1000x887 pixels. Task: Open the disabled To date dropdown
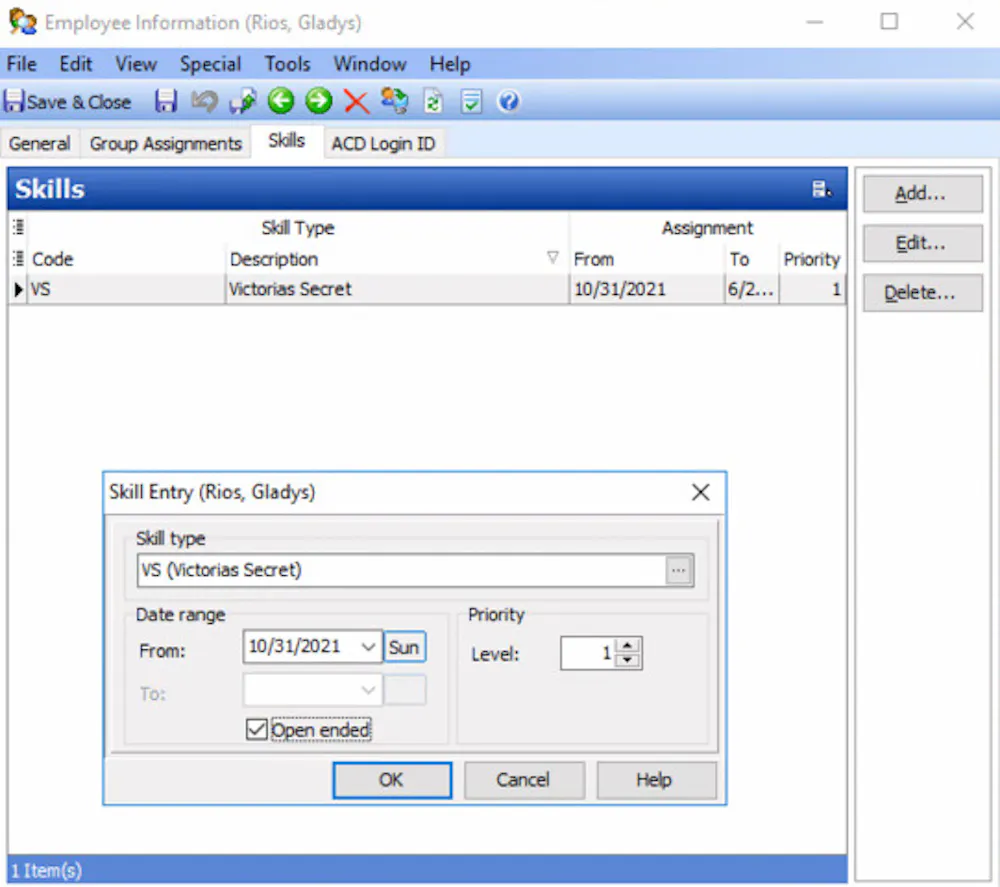368,690
